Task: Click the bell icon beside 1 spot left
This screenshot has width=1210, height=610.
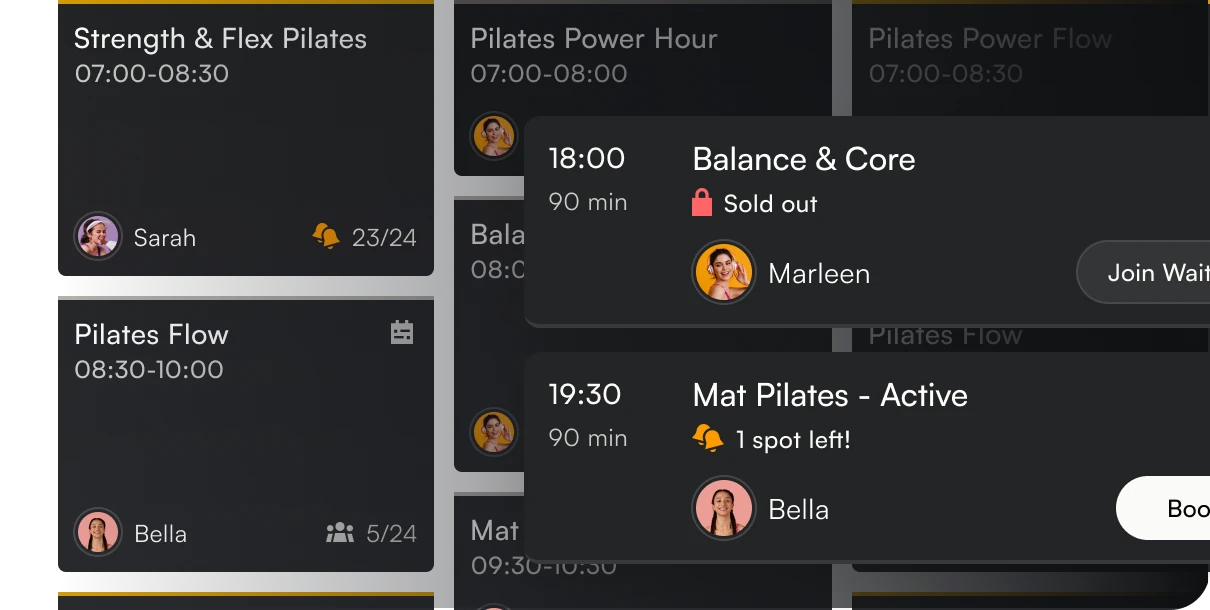Action: (x=708, y=439)
